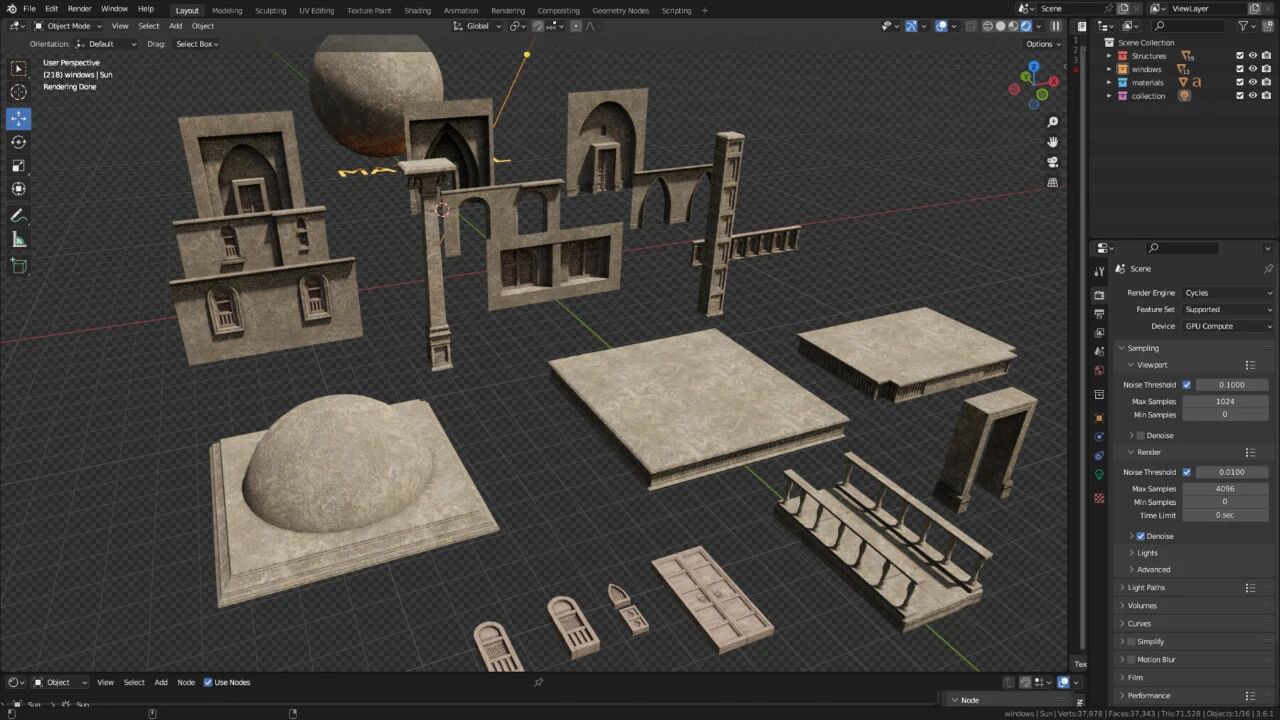The image size is (1280, 720).
Task: Click the zoom magnifier viewport icon
Action: (x=1053, y=122)
